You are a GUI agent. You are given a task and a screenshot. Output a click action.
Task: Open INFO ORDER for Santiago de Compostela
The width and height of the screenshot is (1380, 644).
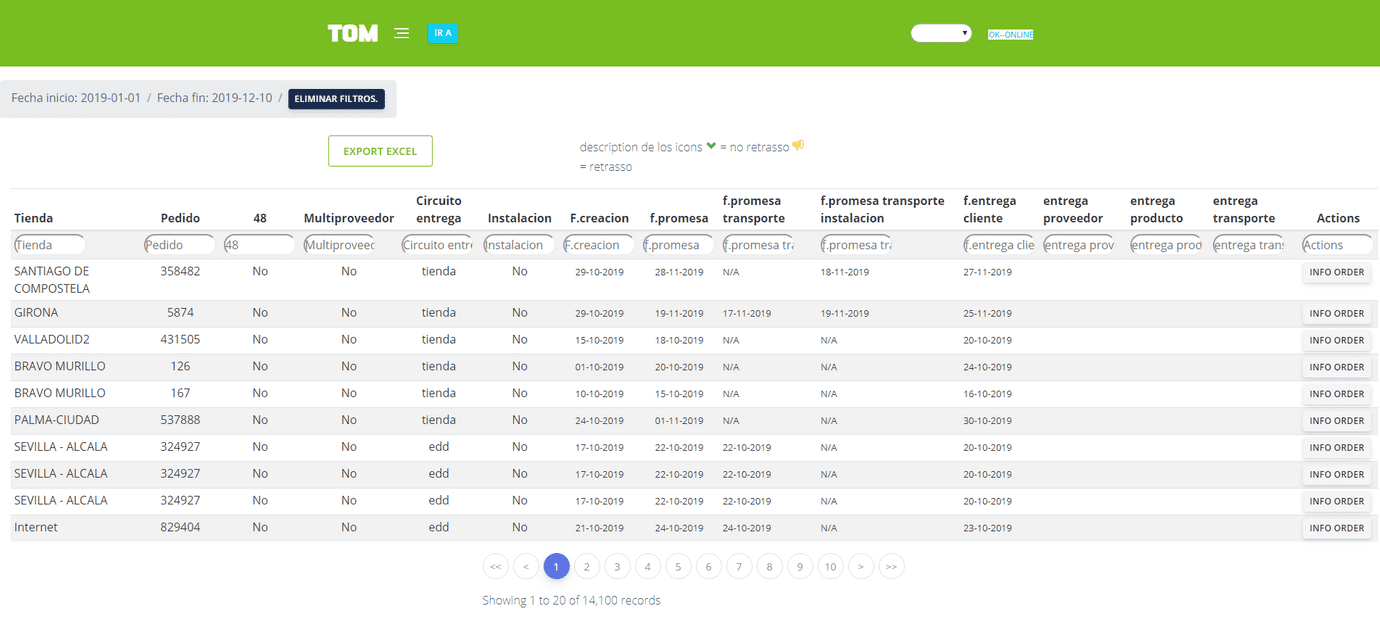1337,272
